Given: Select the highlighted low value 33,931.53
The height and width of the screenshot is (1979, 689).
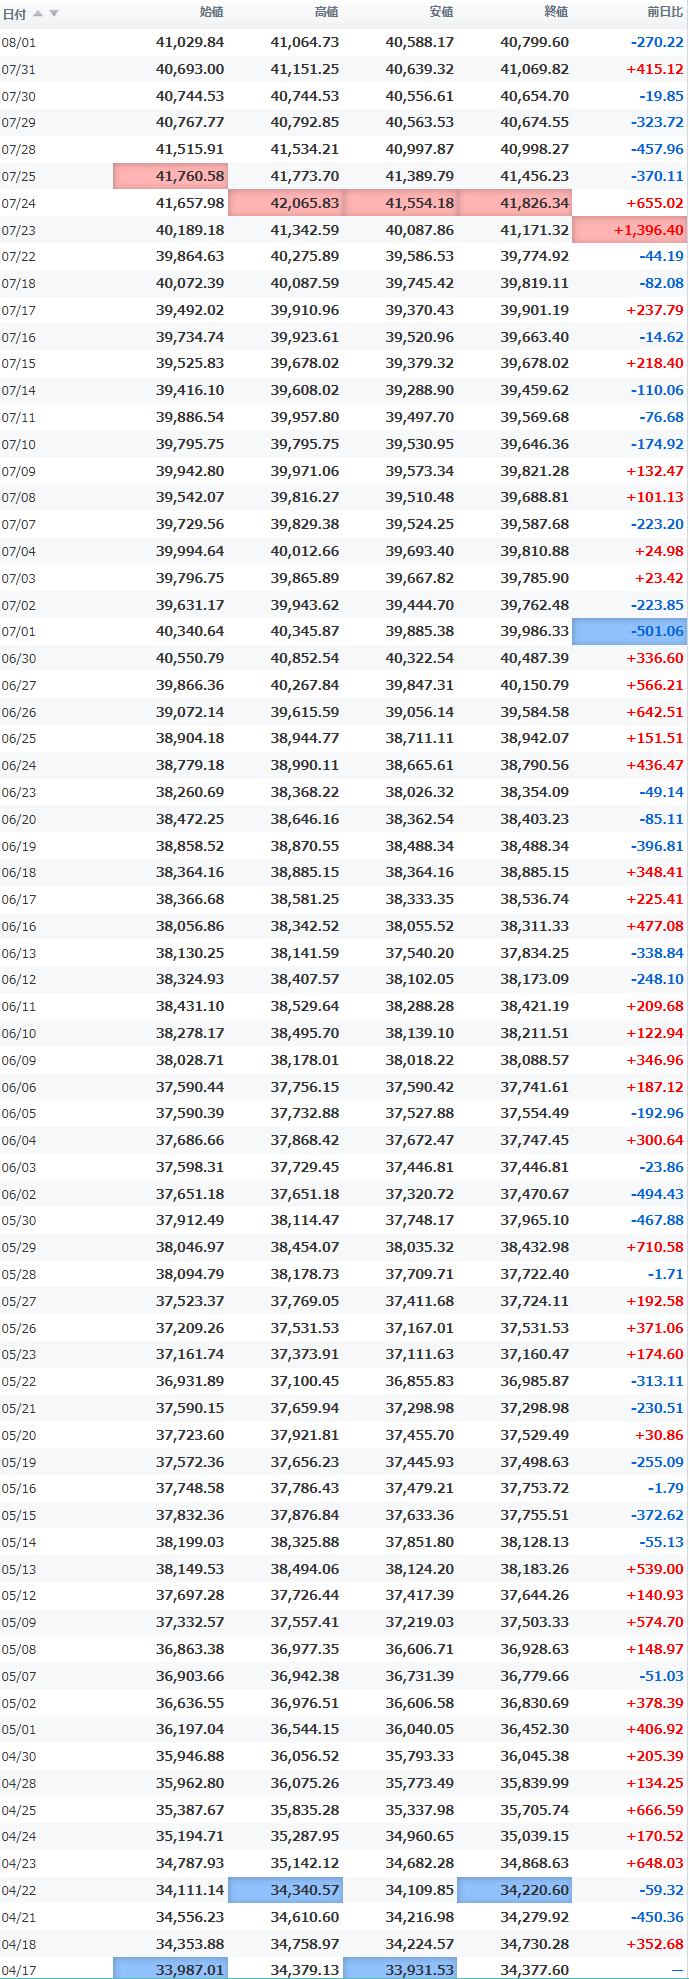Looking at the screenshot, I should tap(401, 1971).
